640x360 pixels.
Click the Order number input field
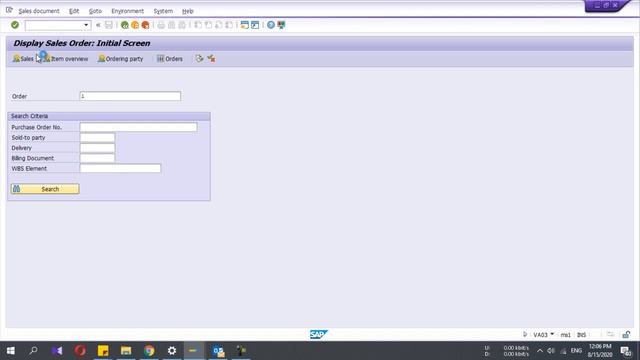click(130, 96)
